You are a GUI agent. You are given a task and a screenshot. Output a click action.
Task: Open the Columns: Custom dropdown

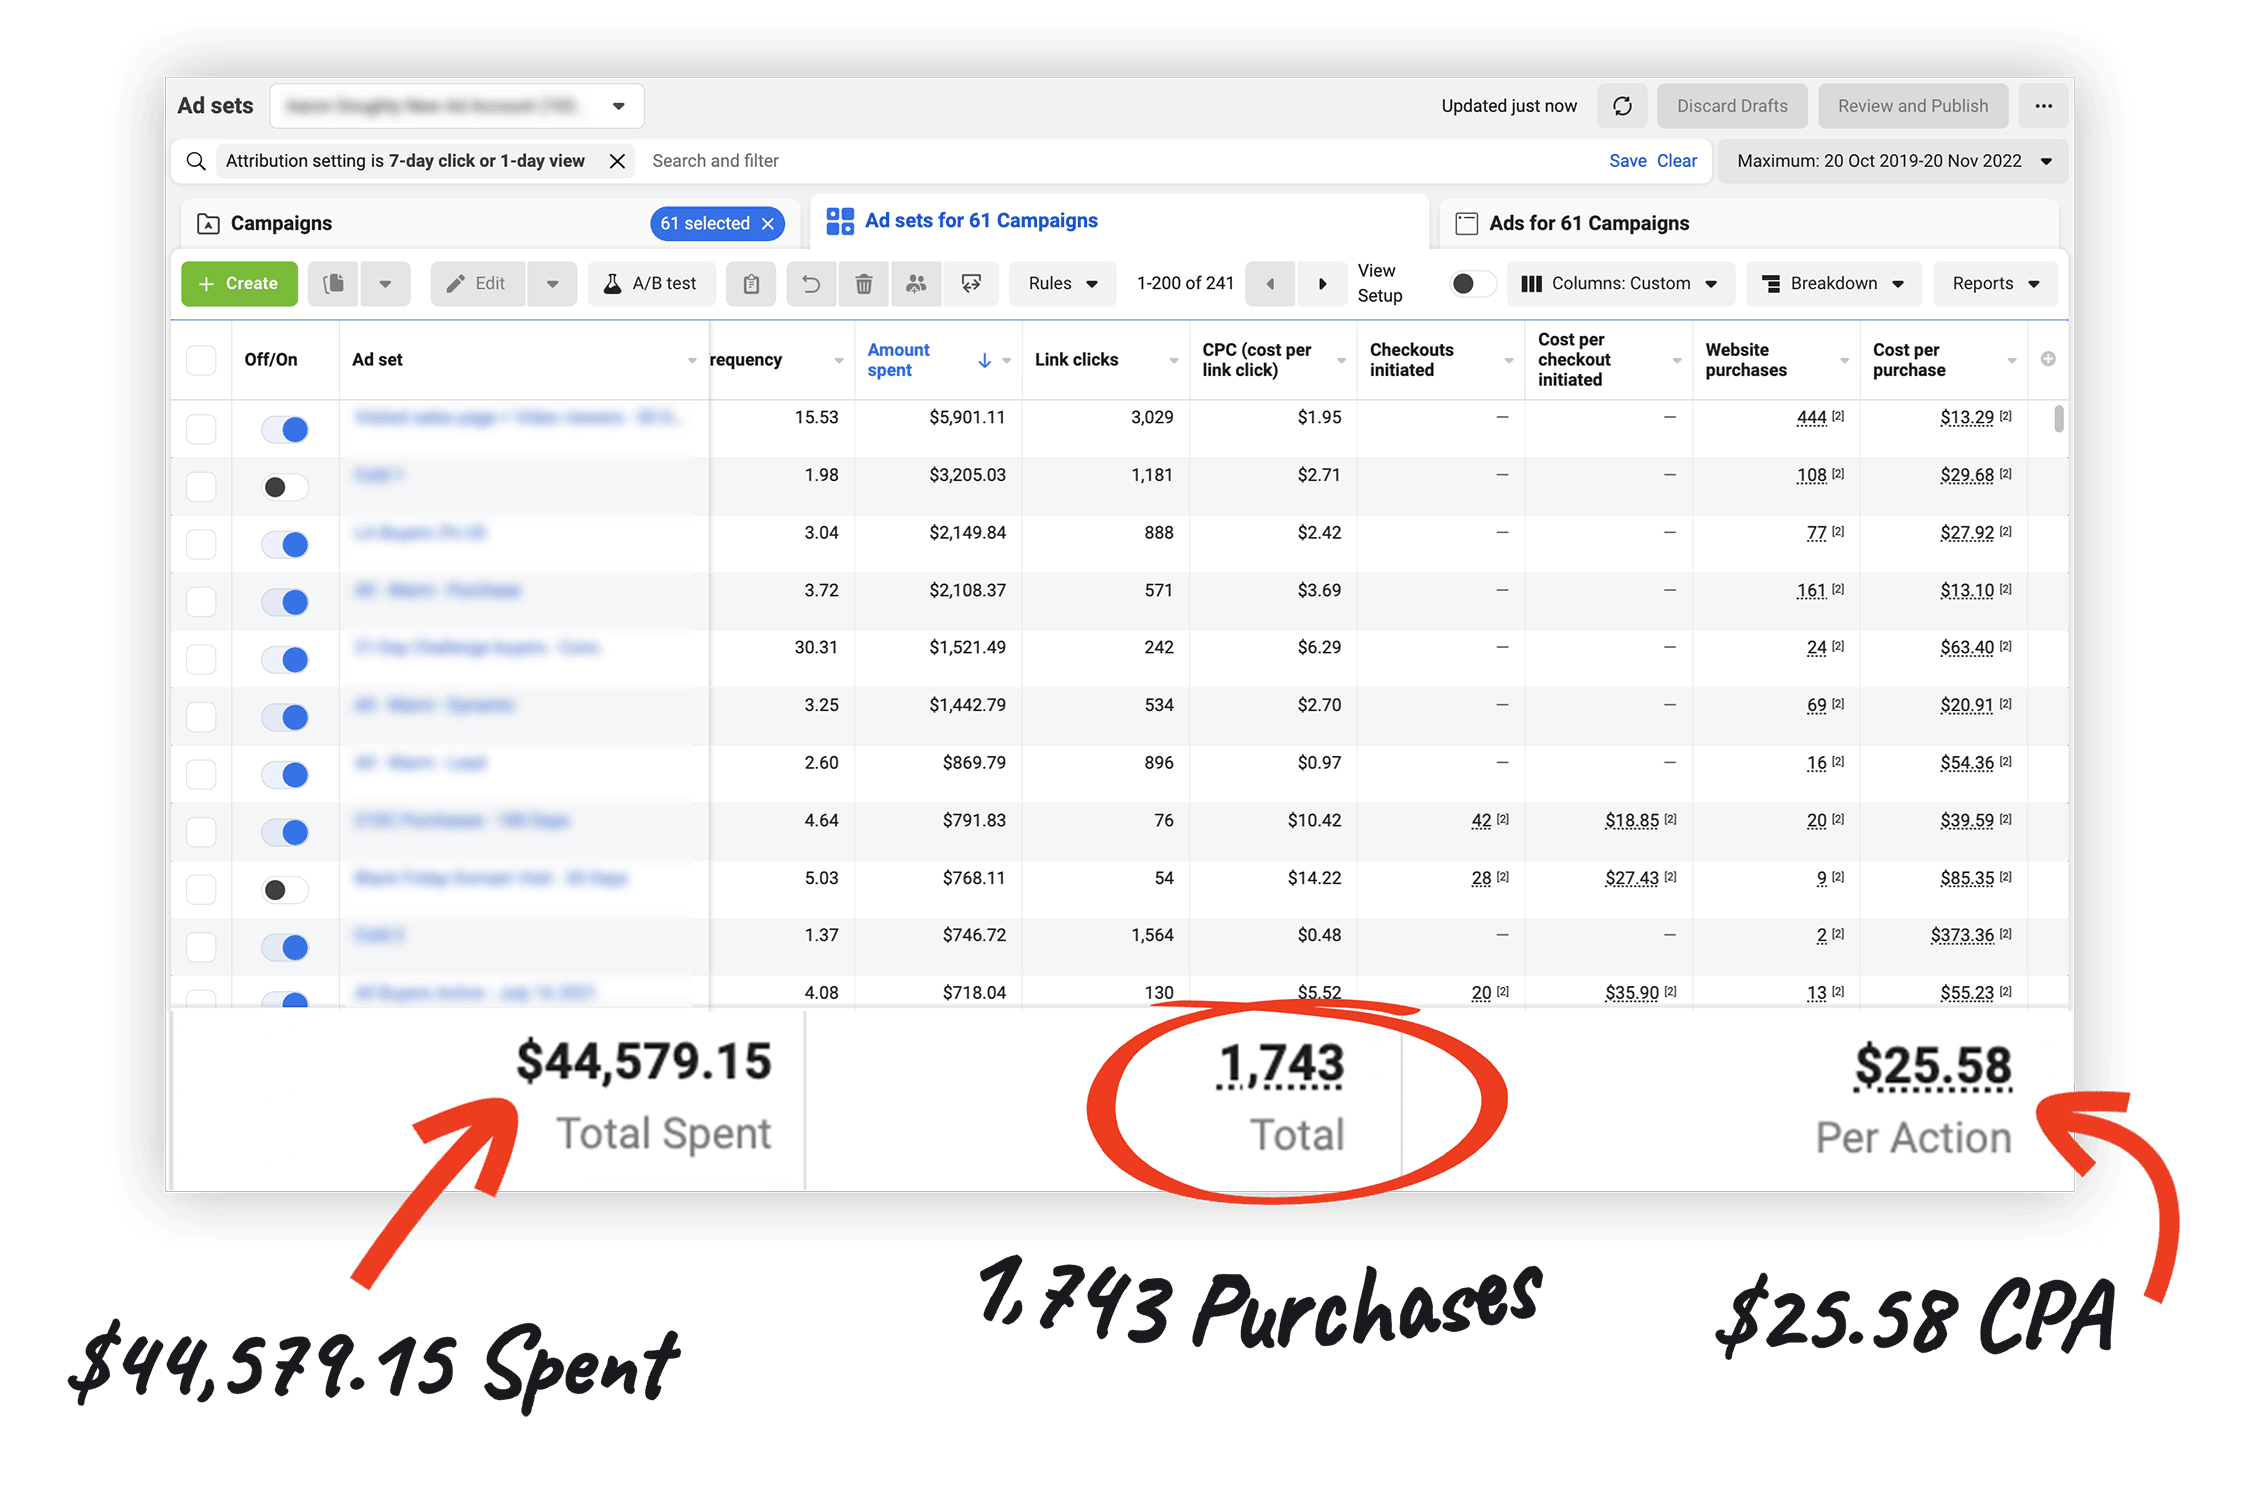[x=1620, y=284]
